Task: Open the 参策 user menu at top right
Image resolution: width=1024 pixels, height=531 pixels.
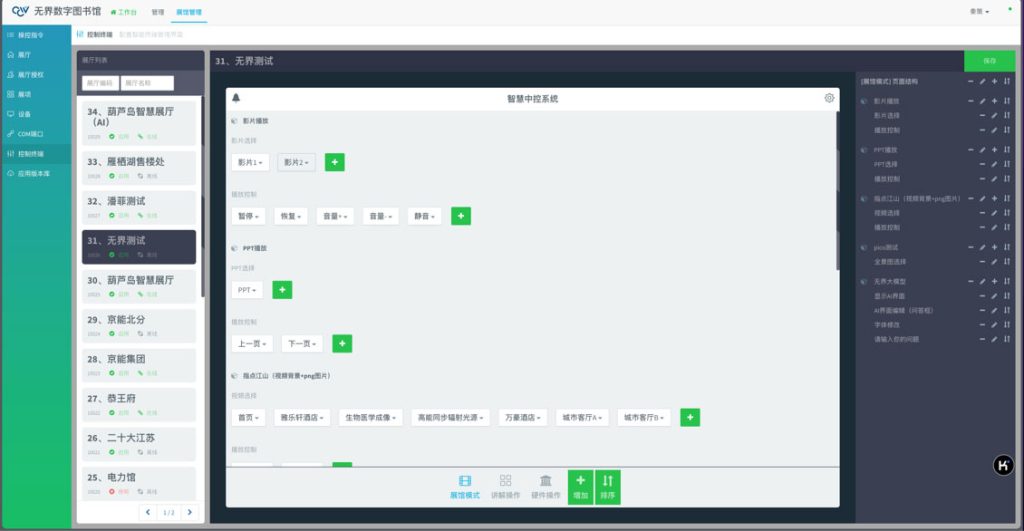Action: tap(979, 12)
